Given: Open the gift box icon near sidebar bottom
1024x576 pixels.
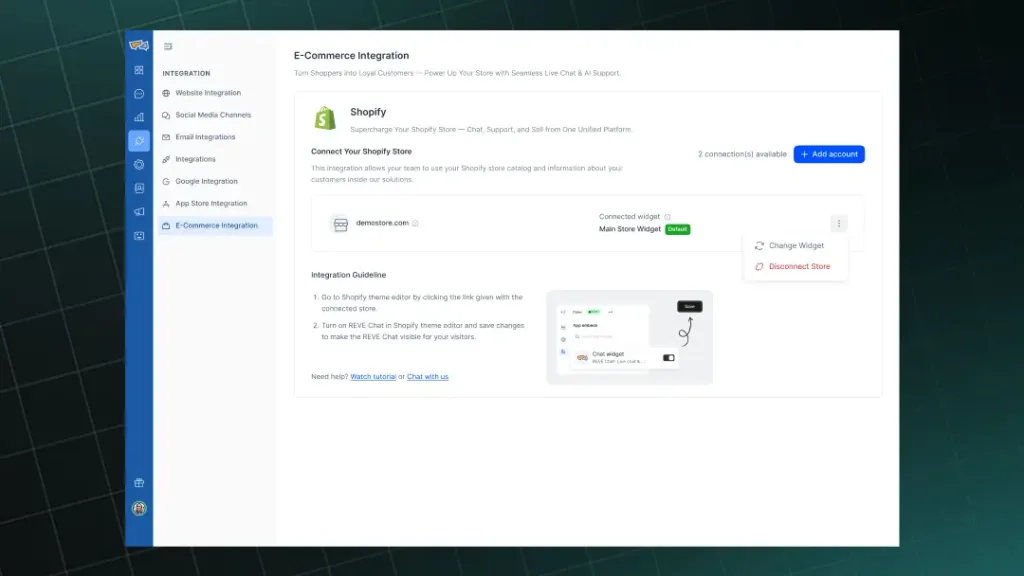Looking at the screenshot, I should click(x=139, y=481).
